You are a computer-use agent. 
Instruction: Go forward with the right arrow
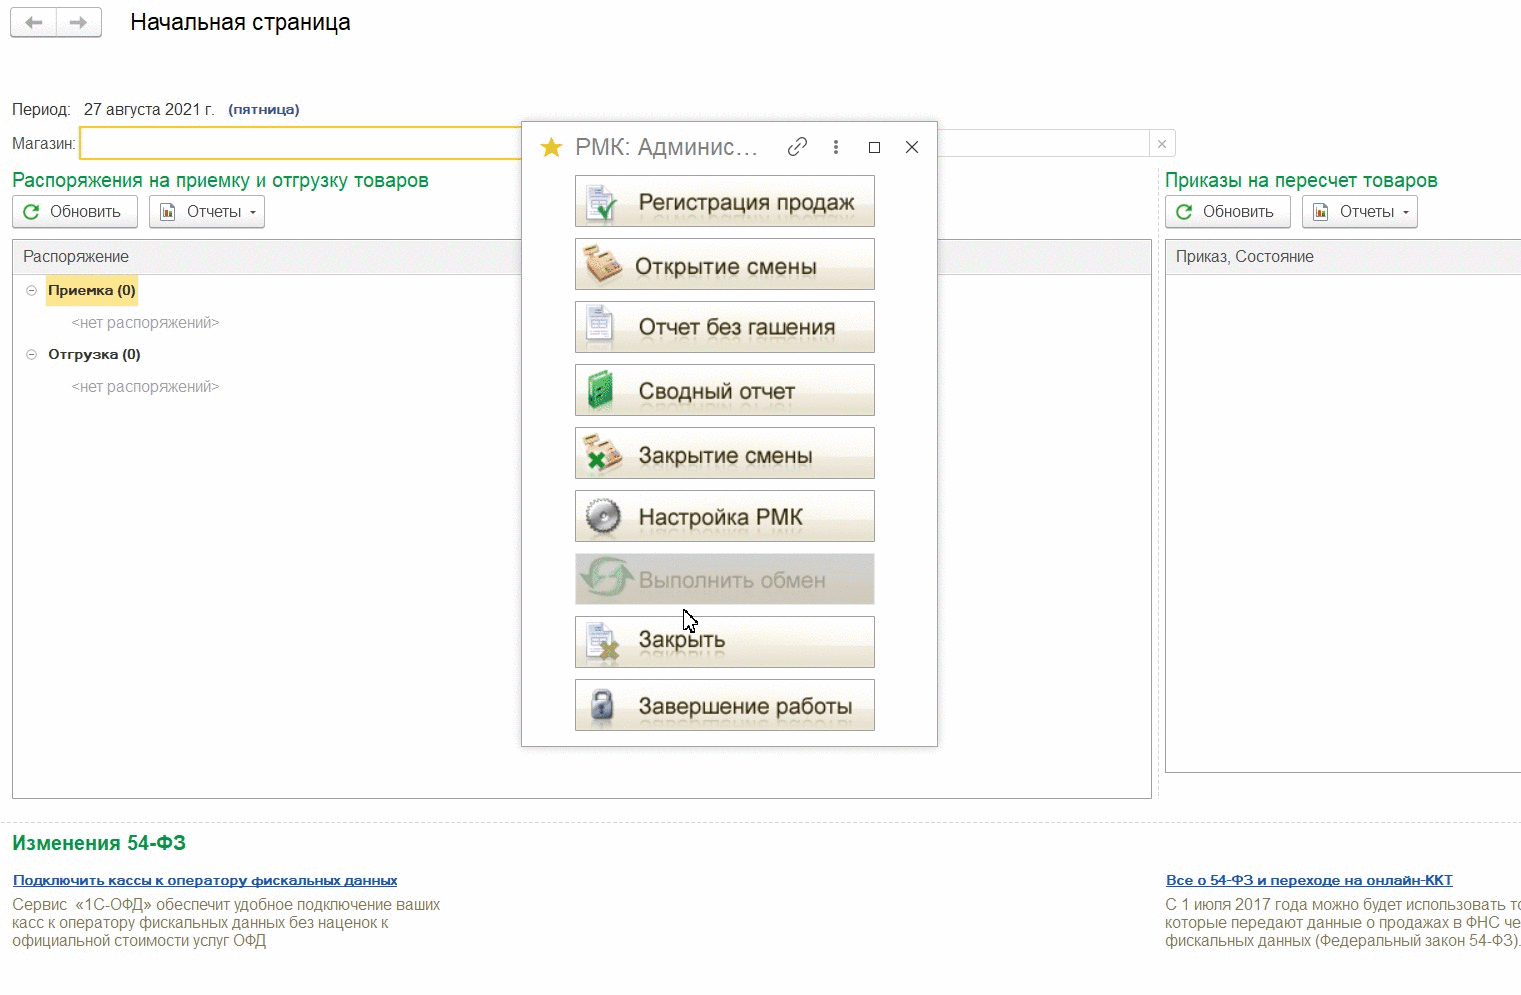click(79, 22)
